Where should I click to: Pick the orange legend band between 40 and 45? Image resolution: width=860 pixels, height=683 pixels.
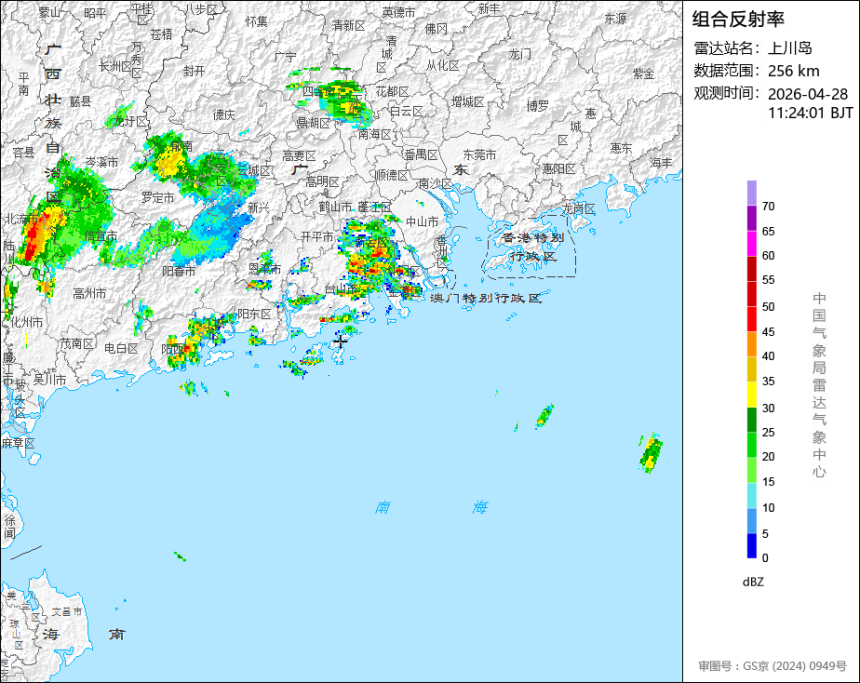click(x=752, y=344)
